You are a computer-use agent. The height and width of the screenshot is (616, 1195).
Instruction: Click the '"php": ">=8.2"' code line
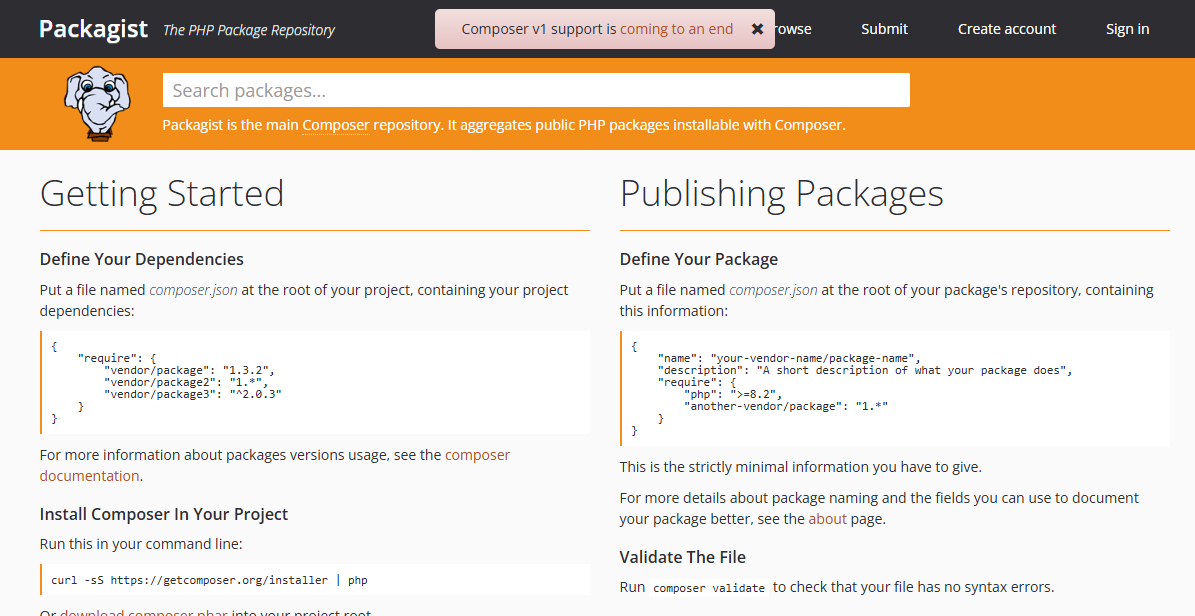(x=733, y=395)
